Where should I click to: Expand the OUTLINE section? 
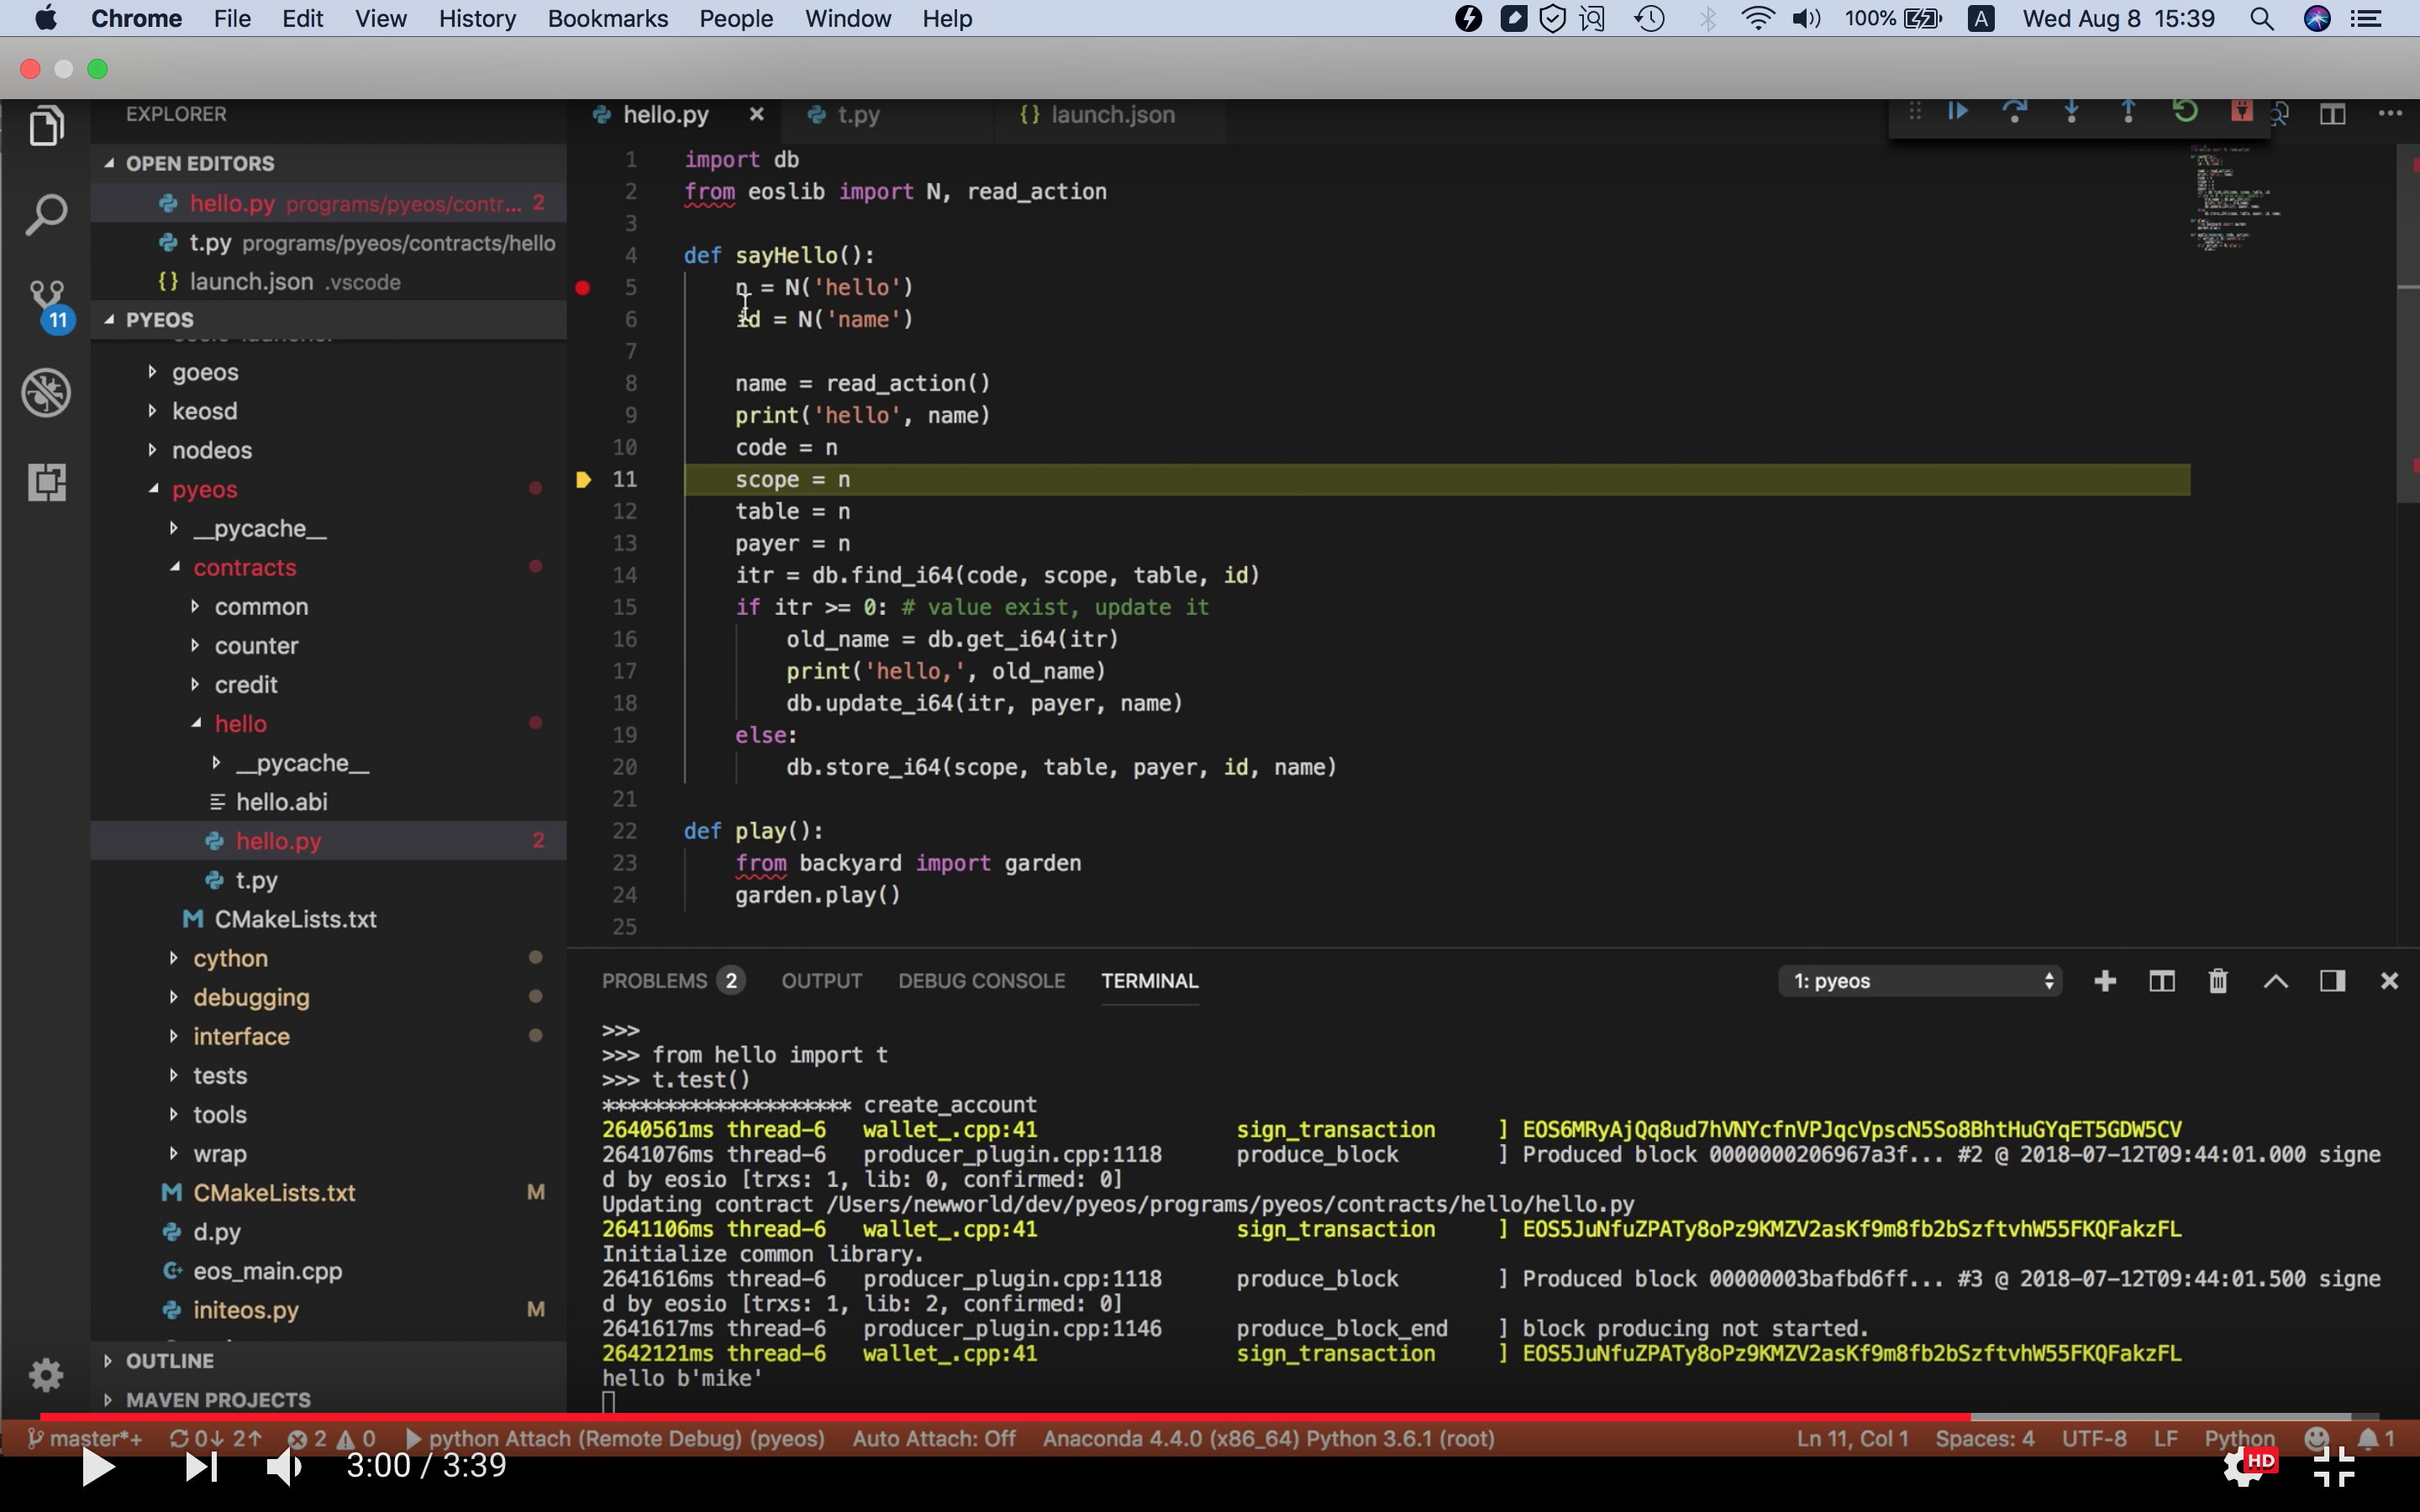point(169,1361)
